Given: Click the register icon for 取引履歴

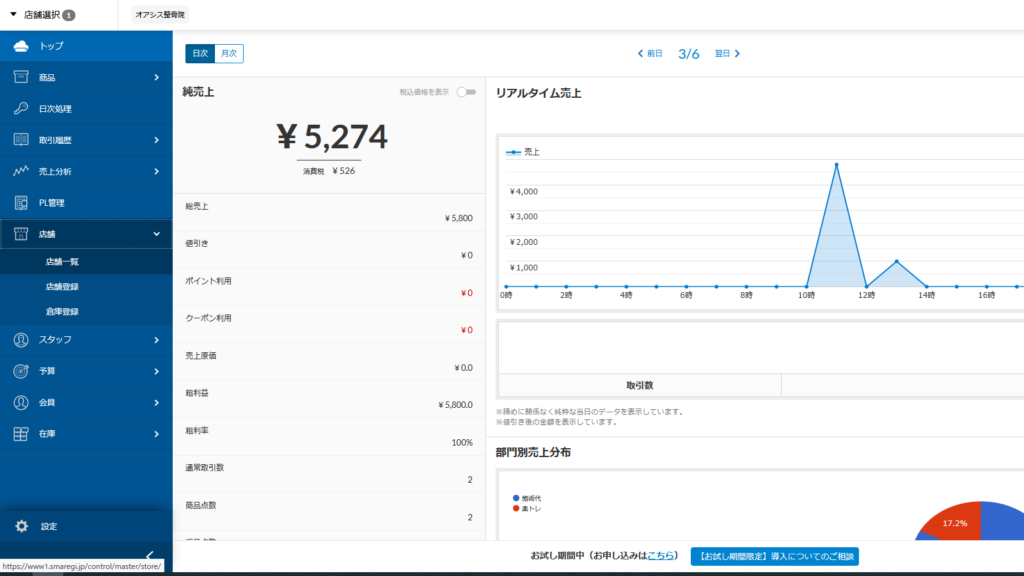Looking at the screenshot, I should point(20,140).
